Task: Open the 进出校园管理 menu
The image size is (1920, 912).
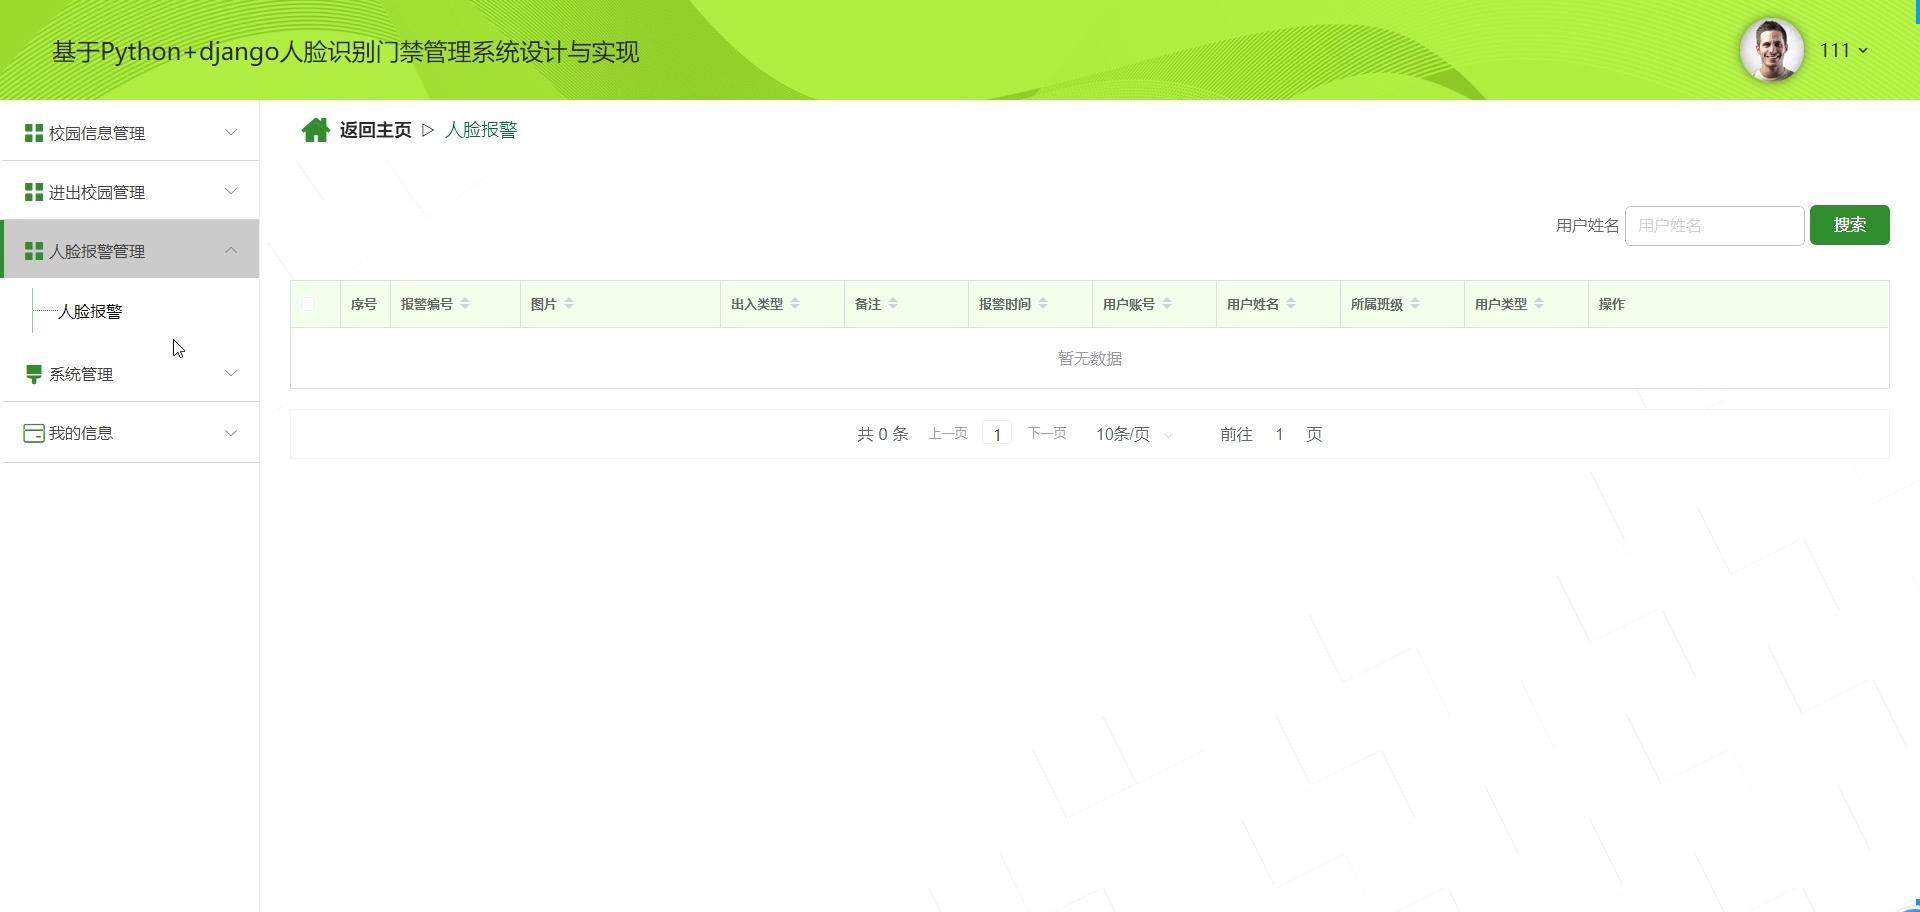Action: tap(97, 192)
